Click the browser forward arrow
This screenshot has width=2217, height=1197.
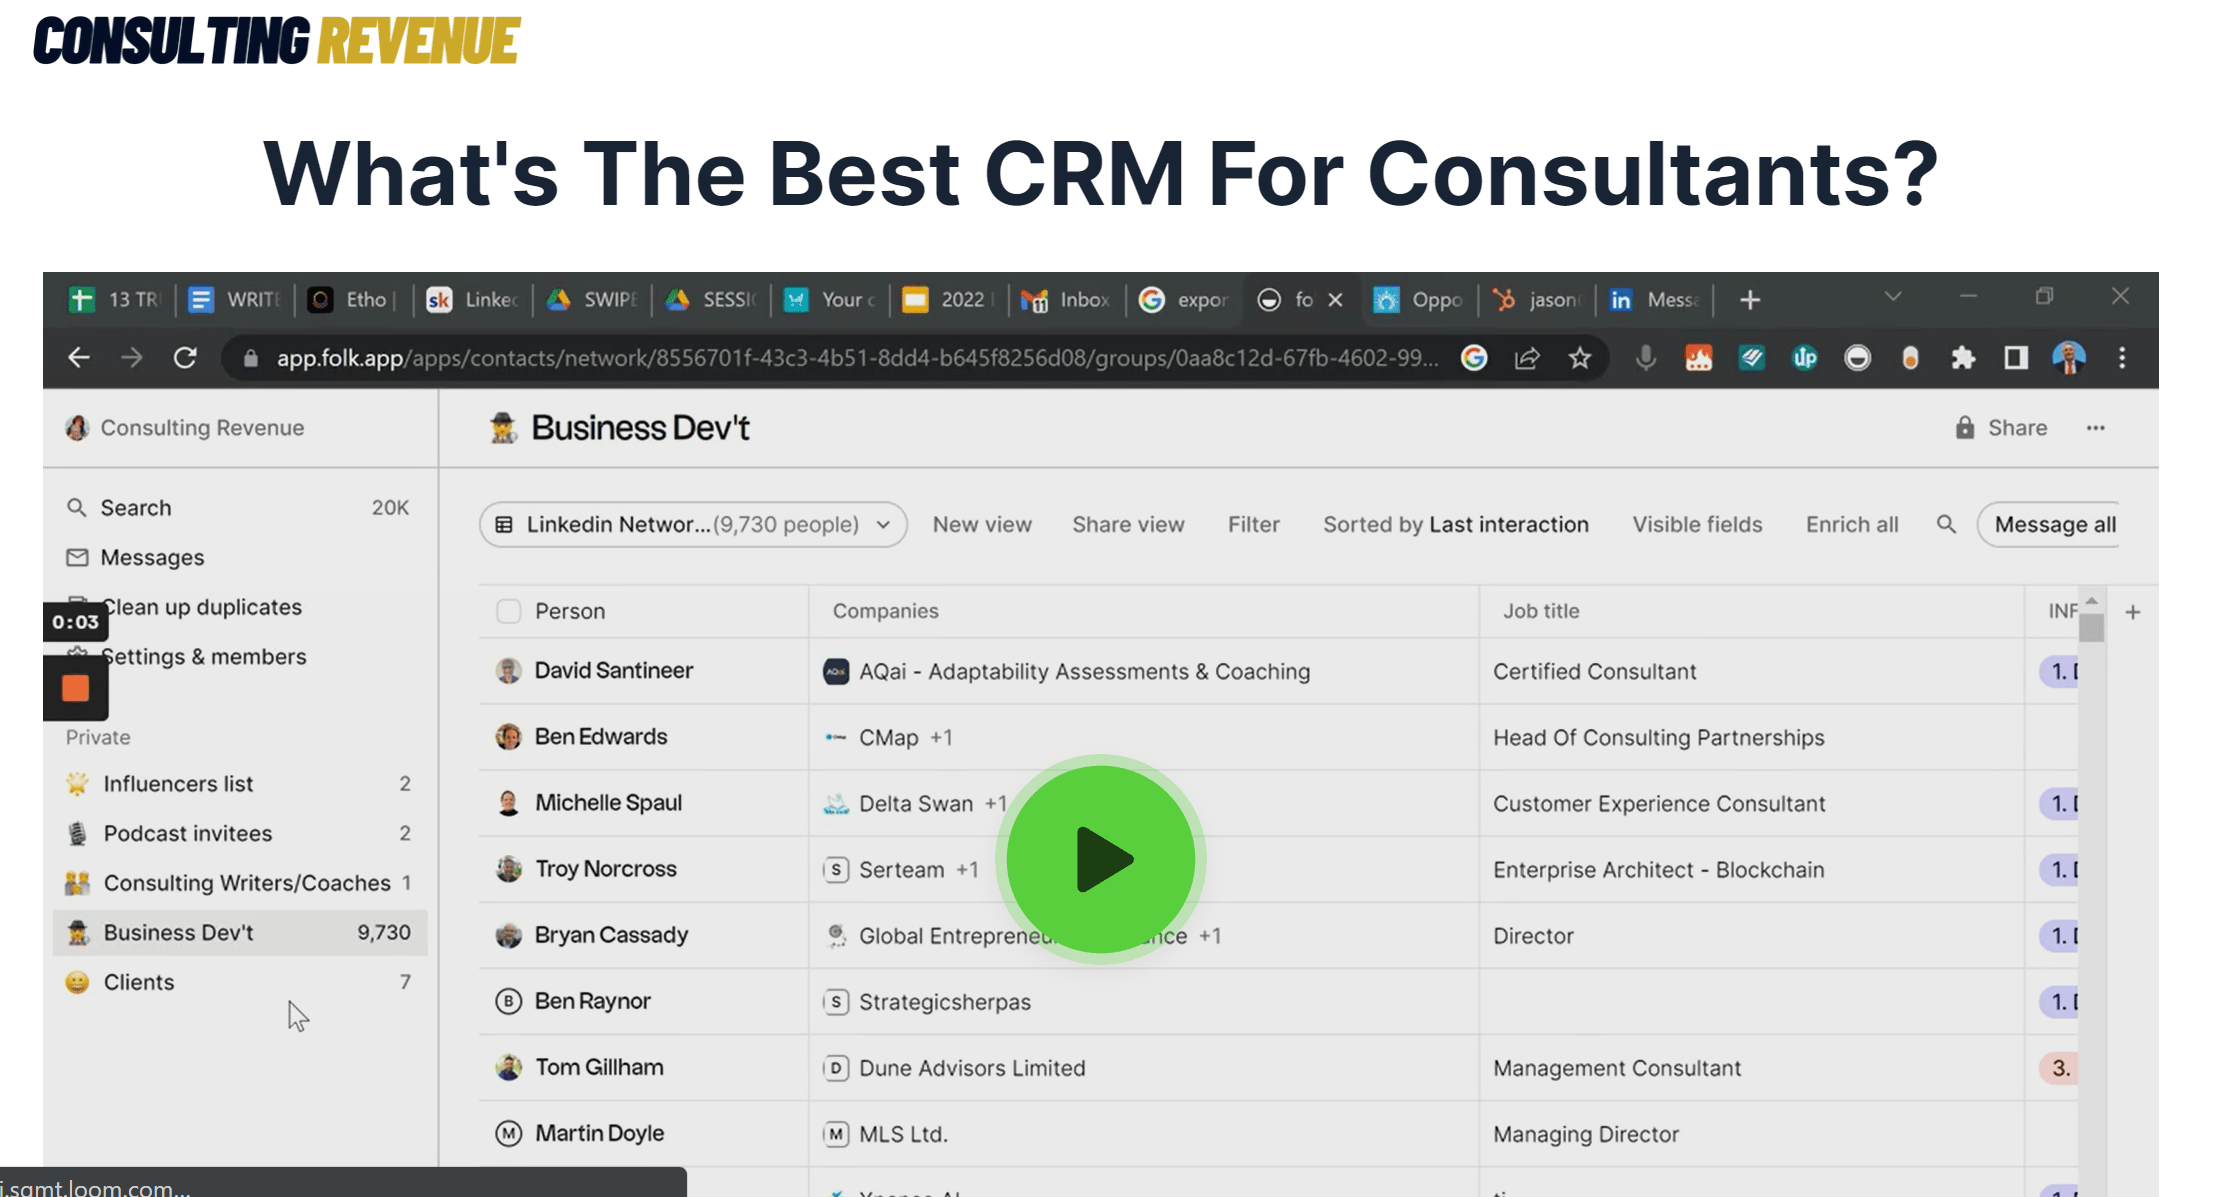pos(131,358)
